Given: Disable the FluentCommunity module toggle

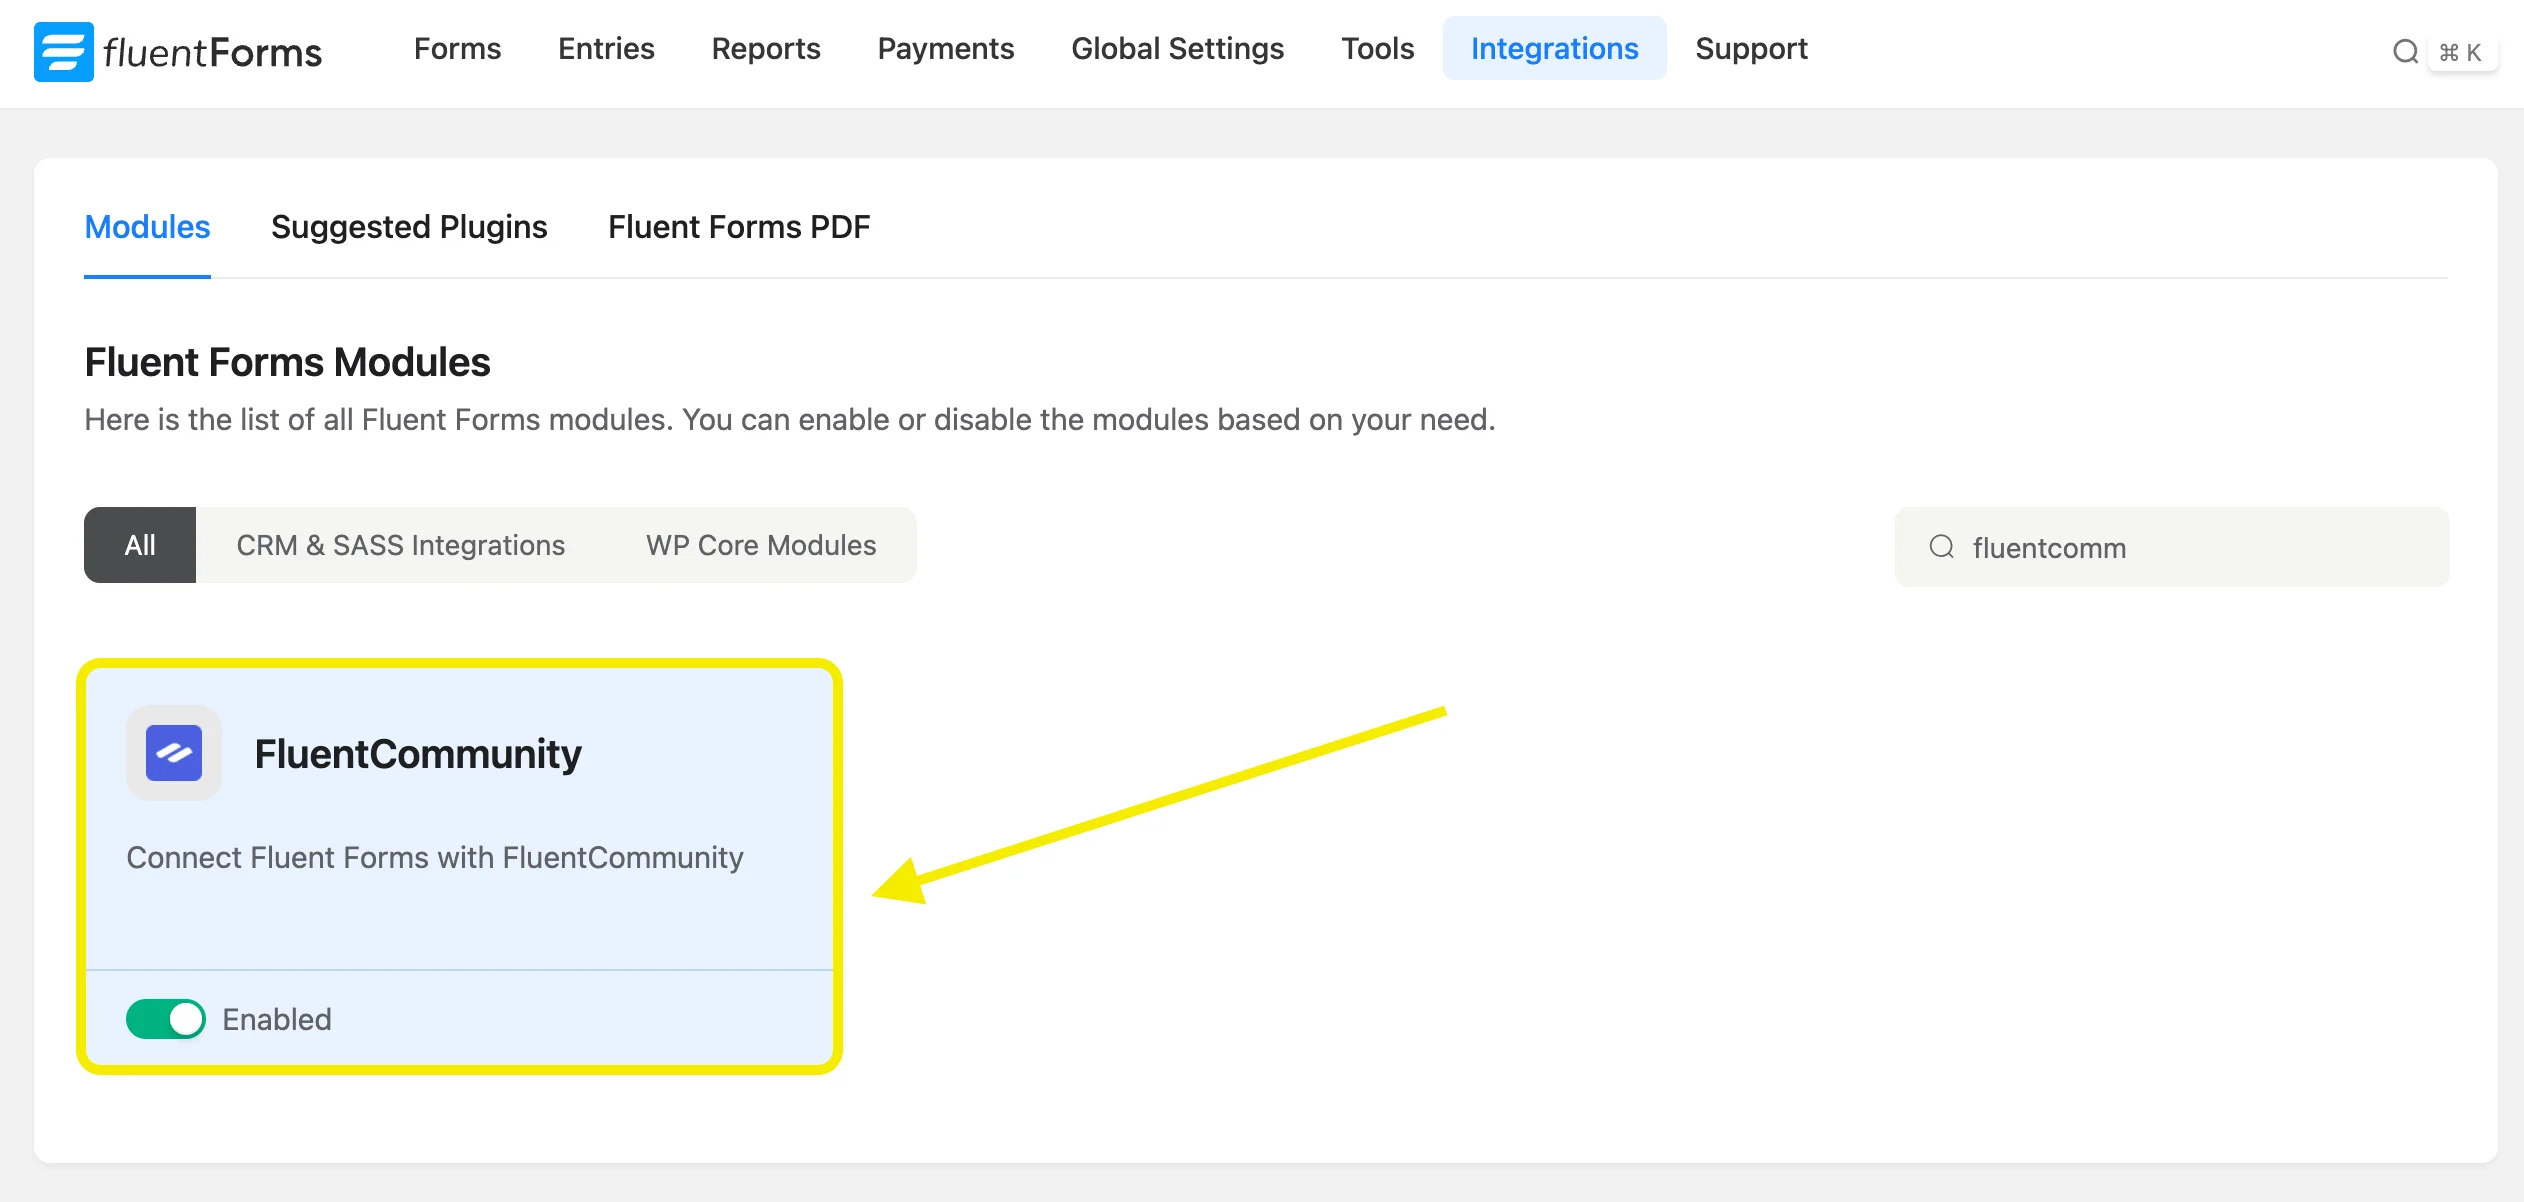Looking at the screenshot, I should click(x=166, y=1019).
